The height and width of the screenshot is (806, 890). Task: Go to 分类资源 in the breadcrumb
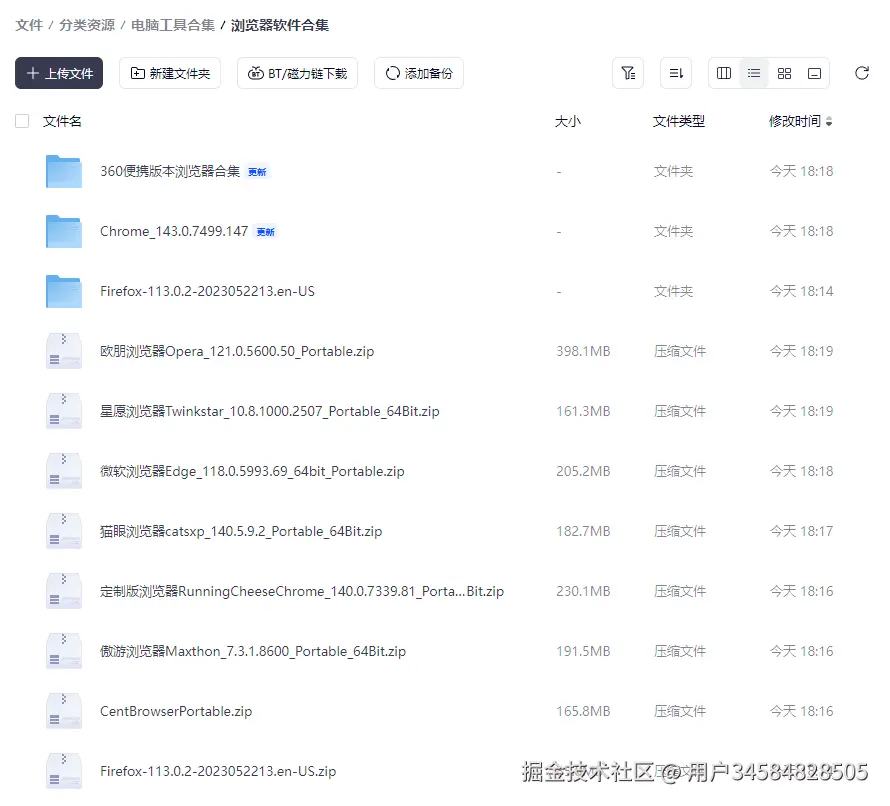pos(87,25)
